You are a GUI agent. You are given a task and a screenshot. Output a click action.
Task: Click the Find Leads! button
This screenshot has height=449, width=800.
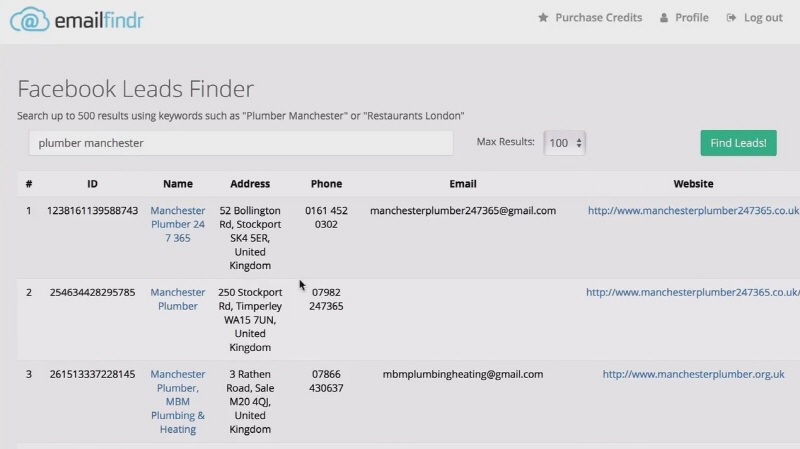[738, 143]
